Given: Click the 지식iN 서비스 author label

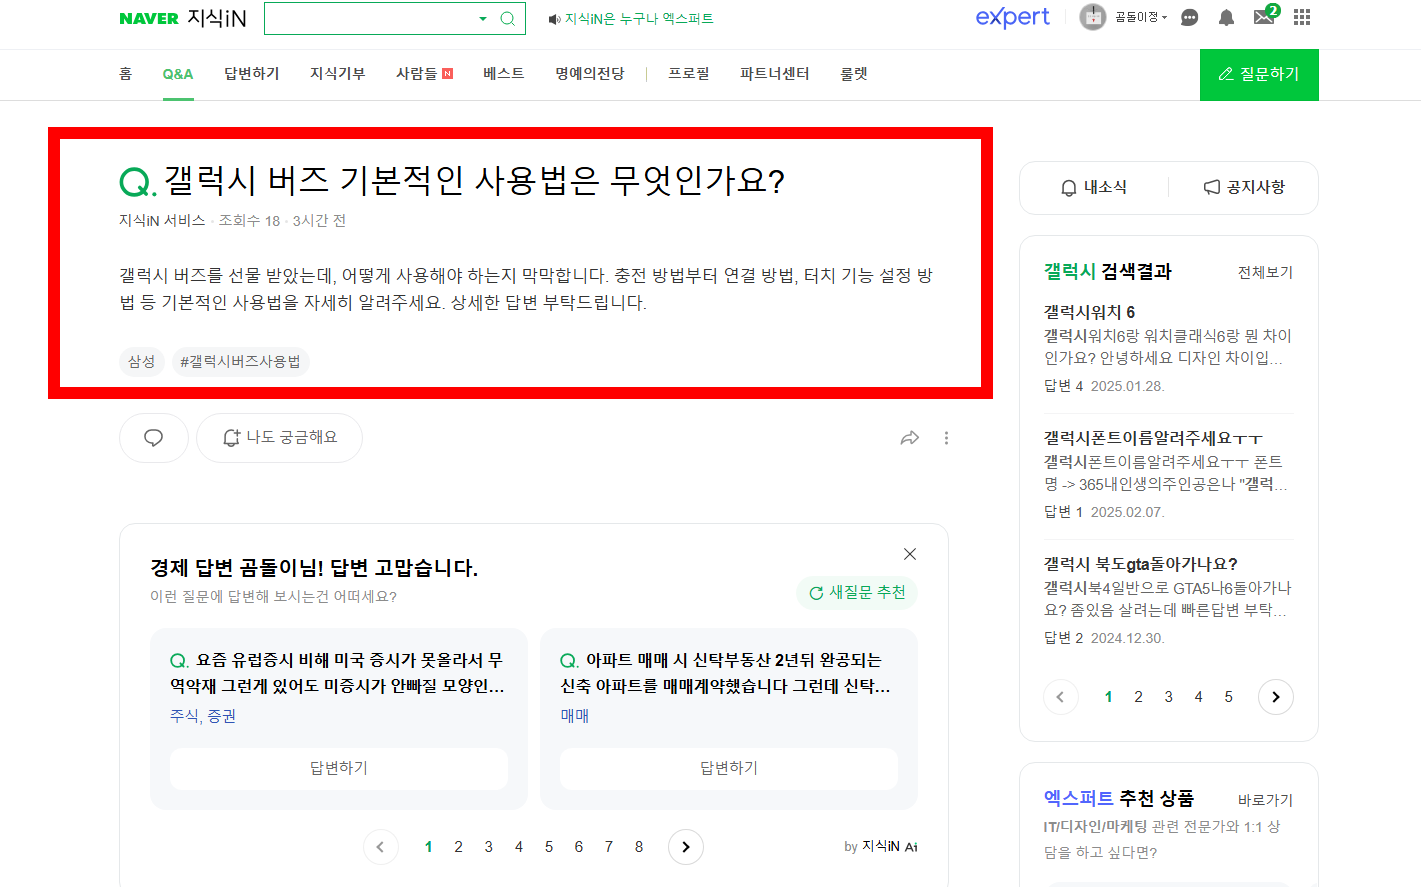Looking at the screenshot, I should [162, 220].
